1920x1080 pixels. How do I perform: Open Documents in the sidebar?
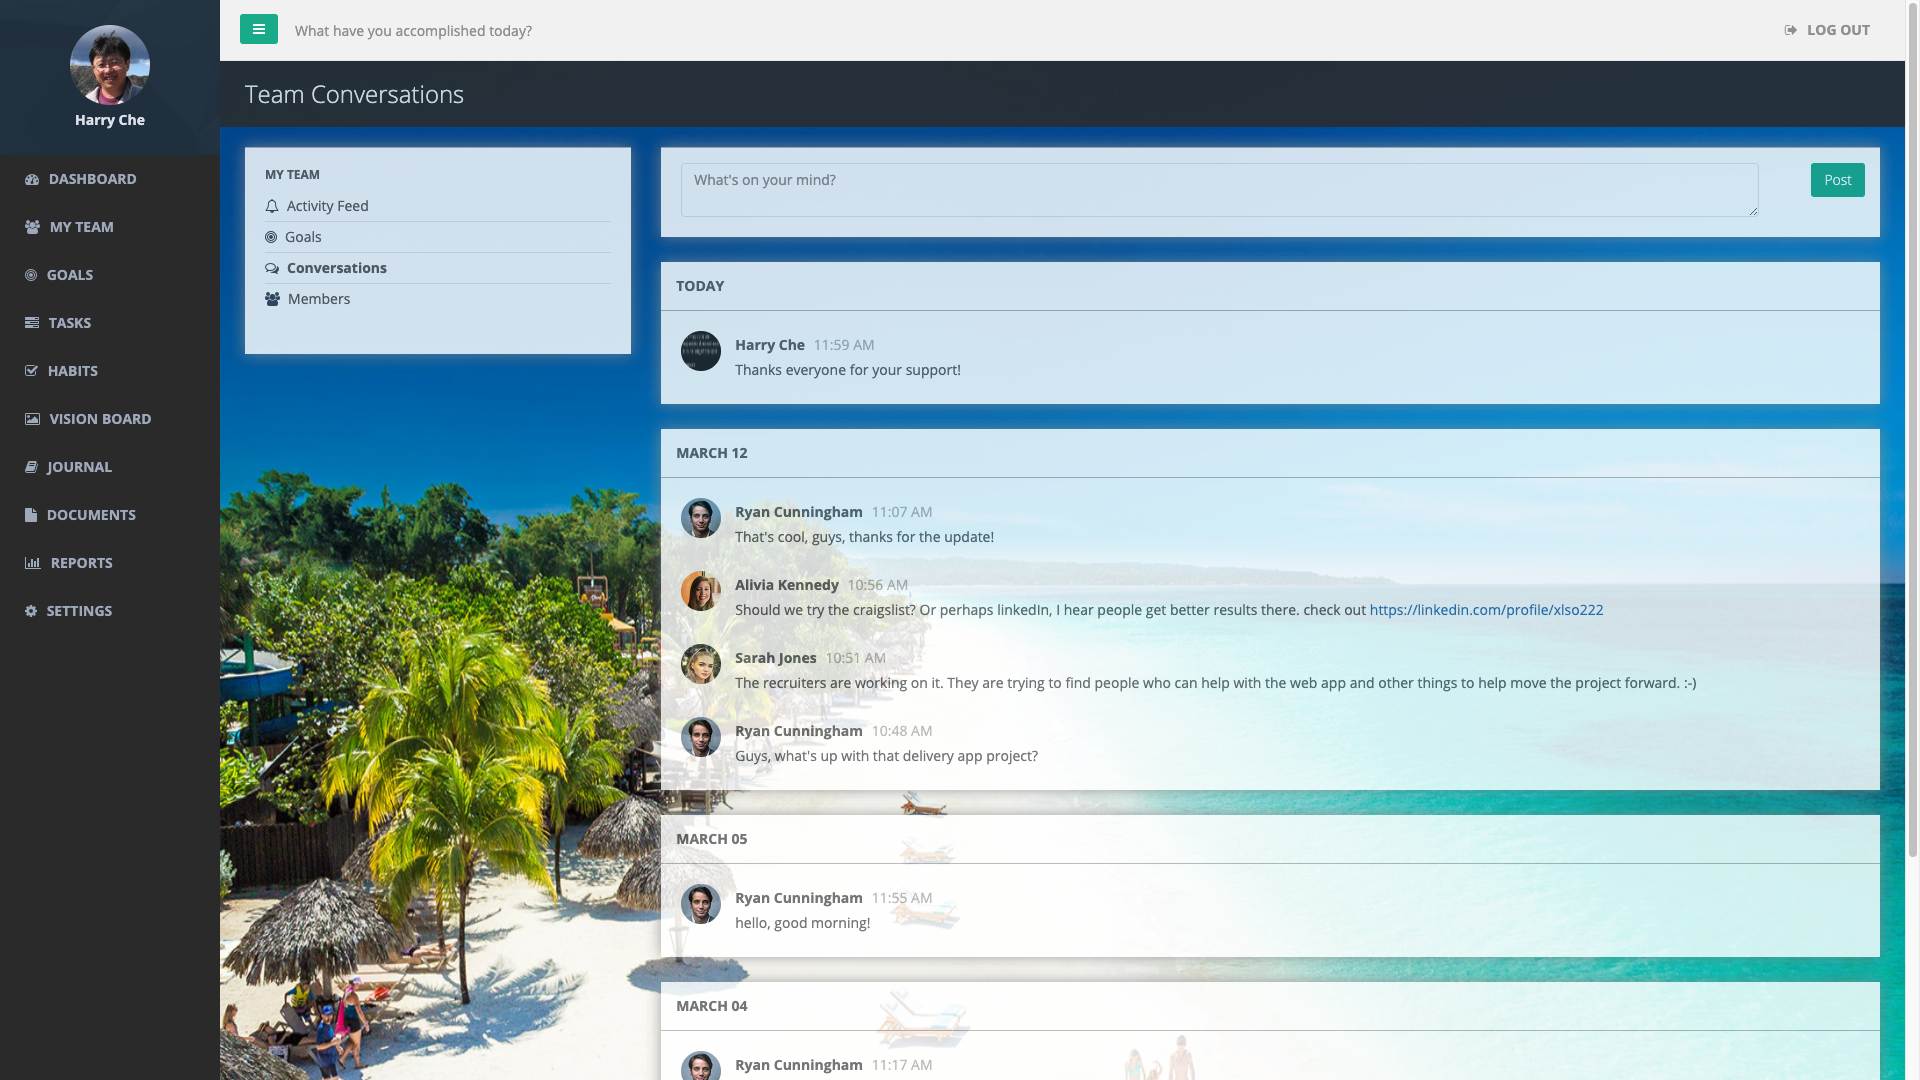(90, 515)
